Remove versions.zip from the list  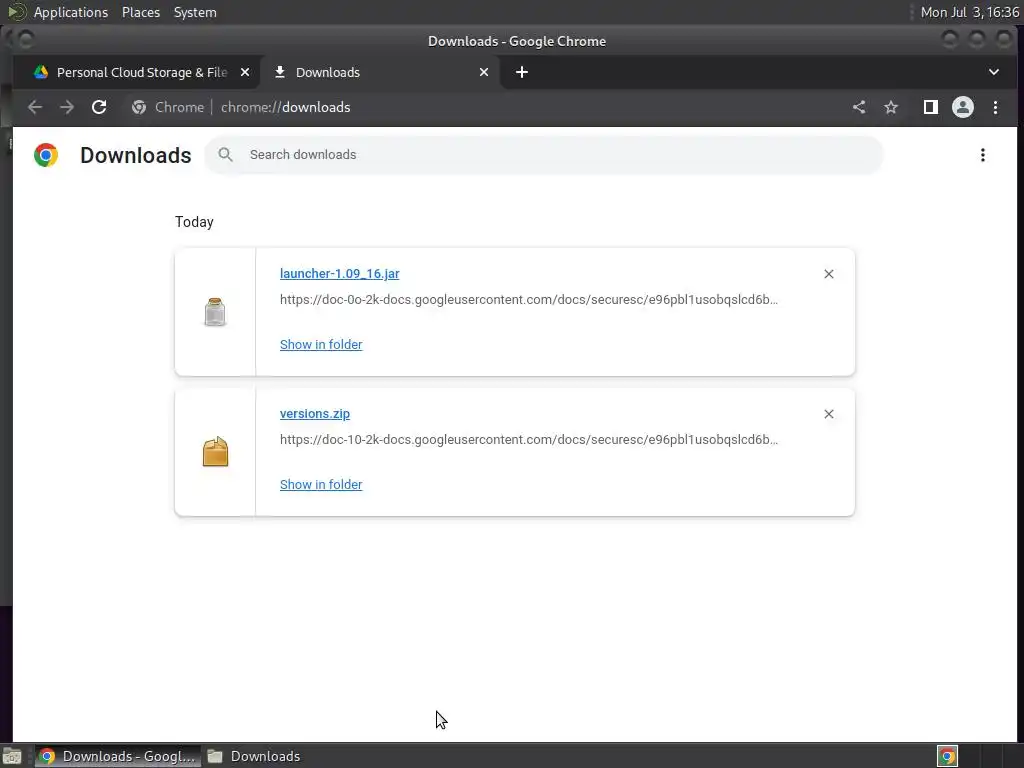[x=829, y=414]
